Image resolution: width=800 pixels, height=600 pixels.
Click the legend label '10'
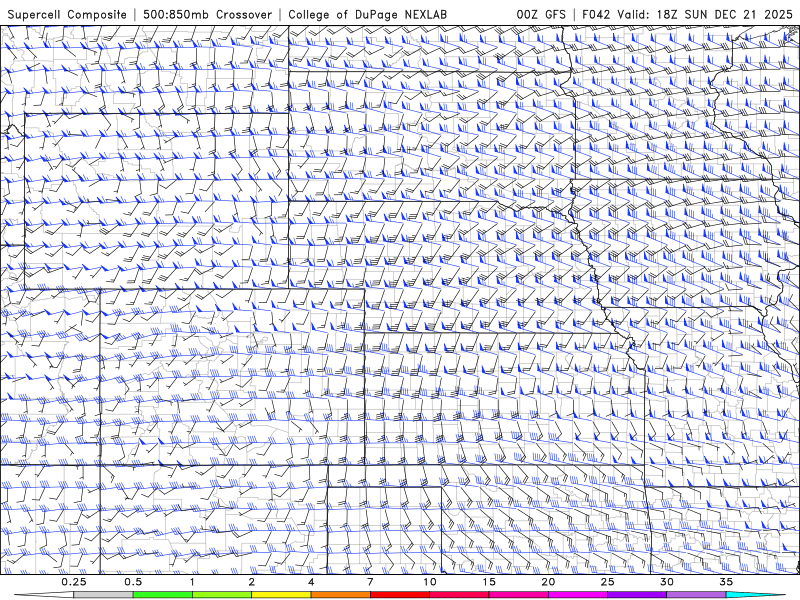tap(430, 582)
